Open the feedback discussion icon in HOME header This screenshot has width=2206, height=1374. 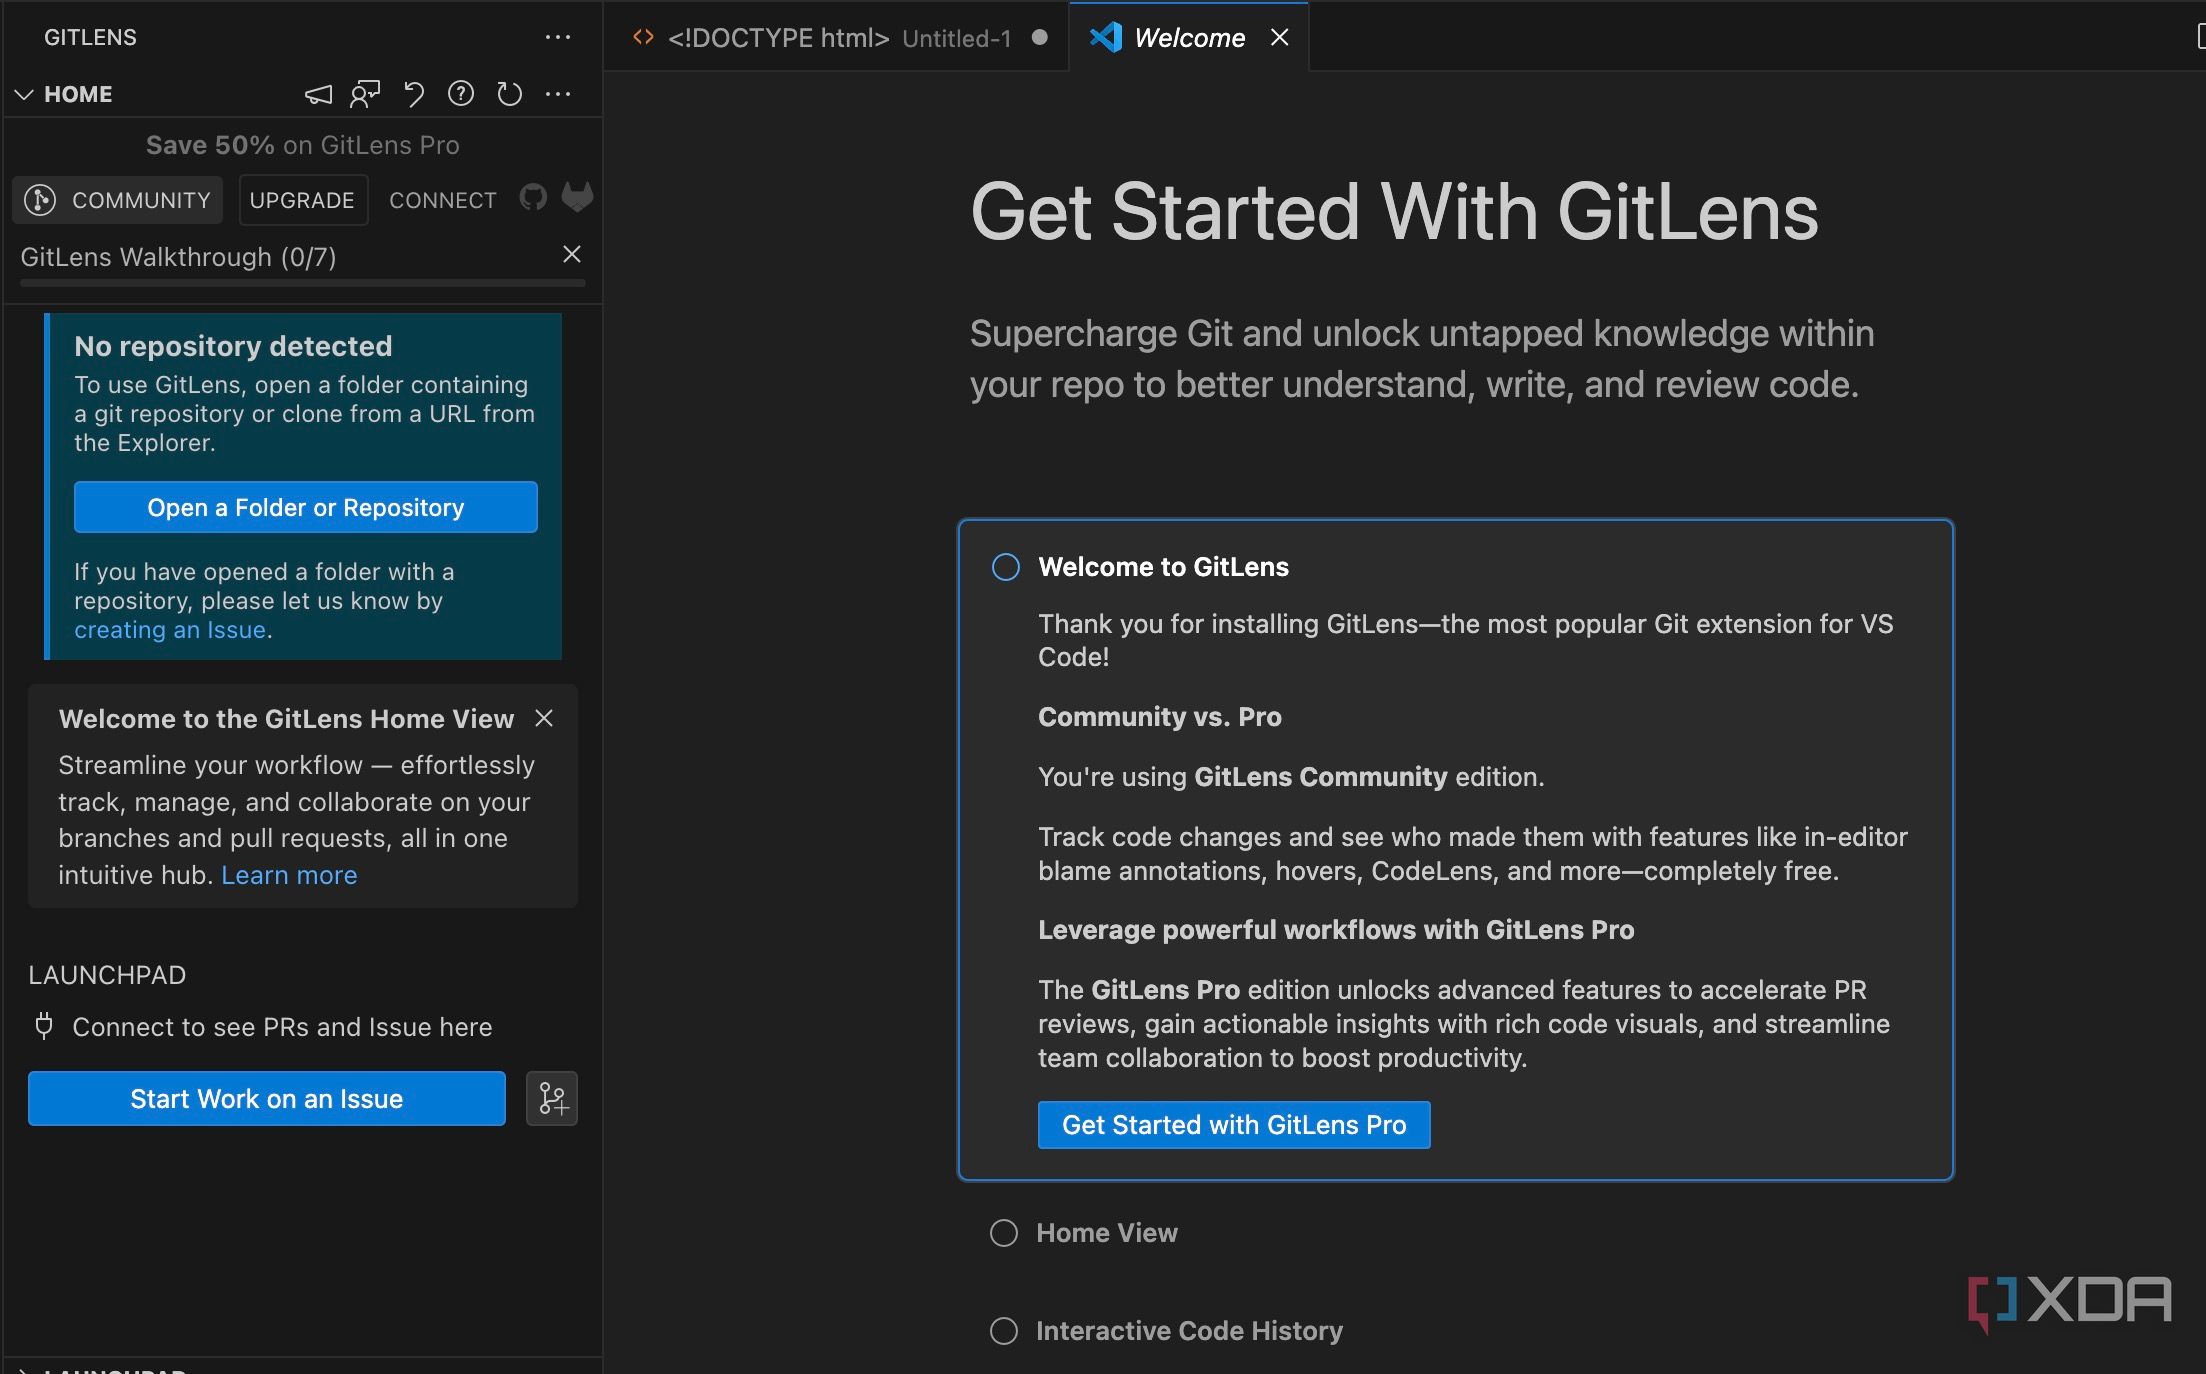[365, 94]
